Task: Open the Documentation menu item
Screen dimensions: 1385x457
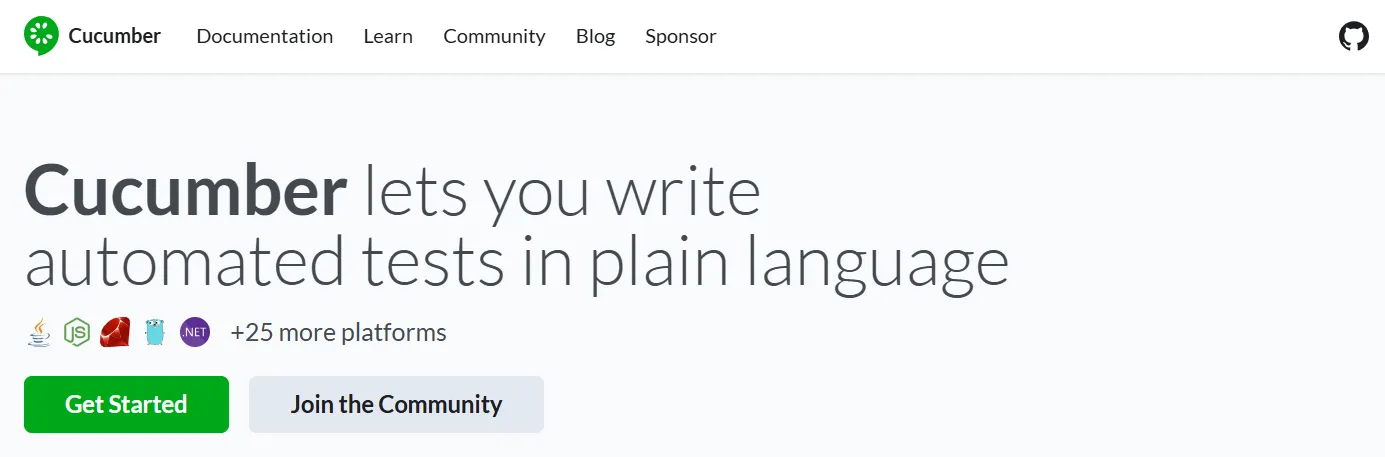Action: [264, 37]
